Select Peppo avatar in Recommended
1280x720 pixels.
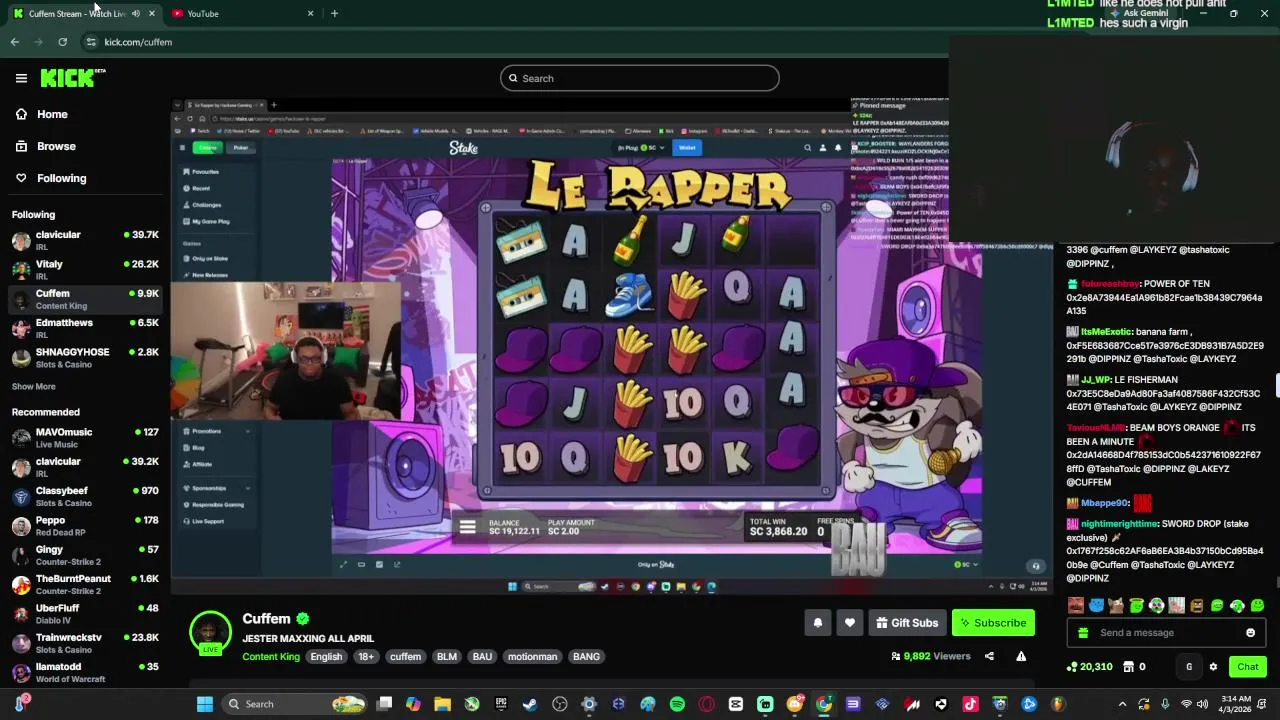tap(21, 525)
